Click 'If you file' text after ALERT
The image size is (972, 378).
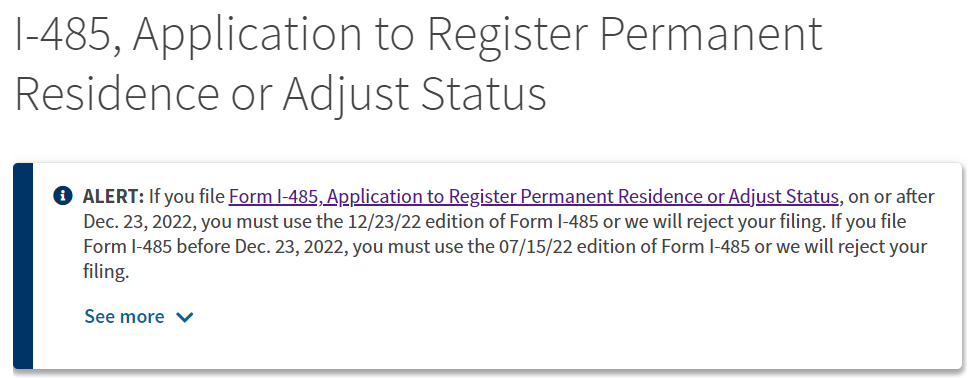click(187, 197)
